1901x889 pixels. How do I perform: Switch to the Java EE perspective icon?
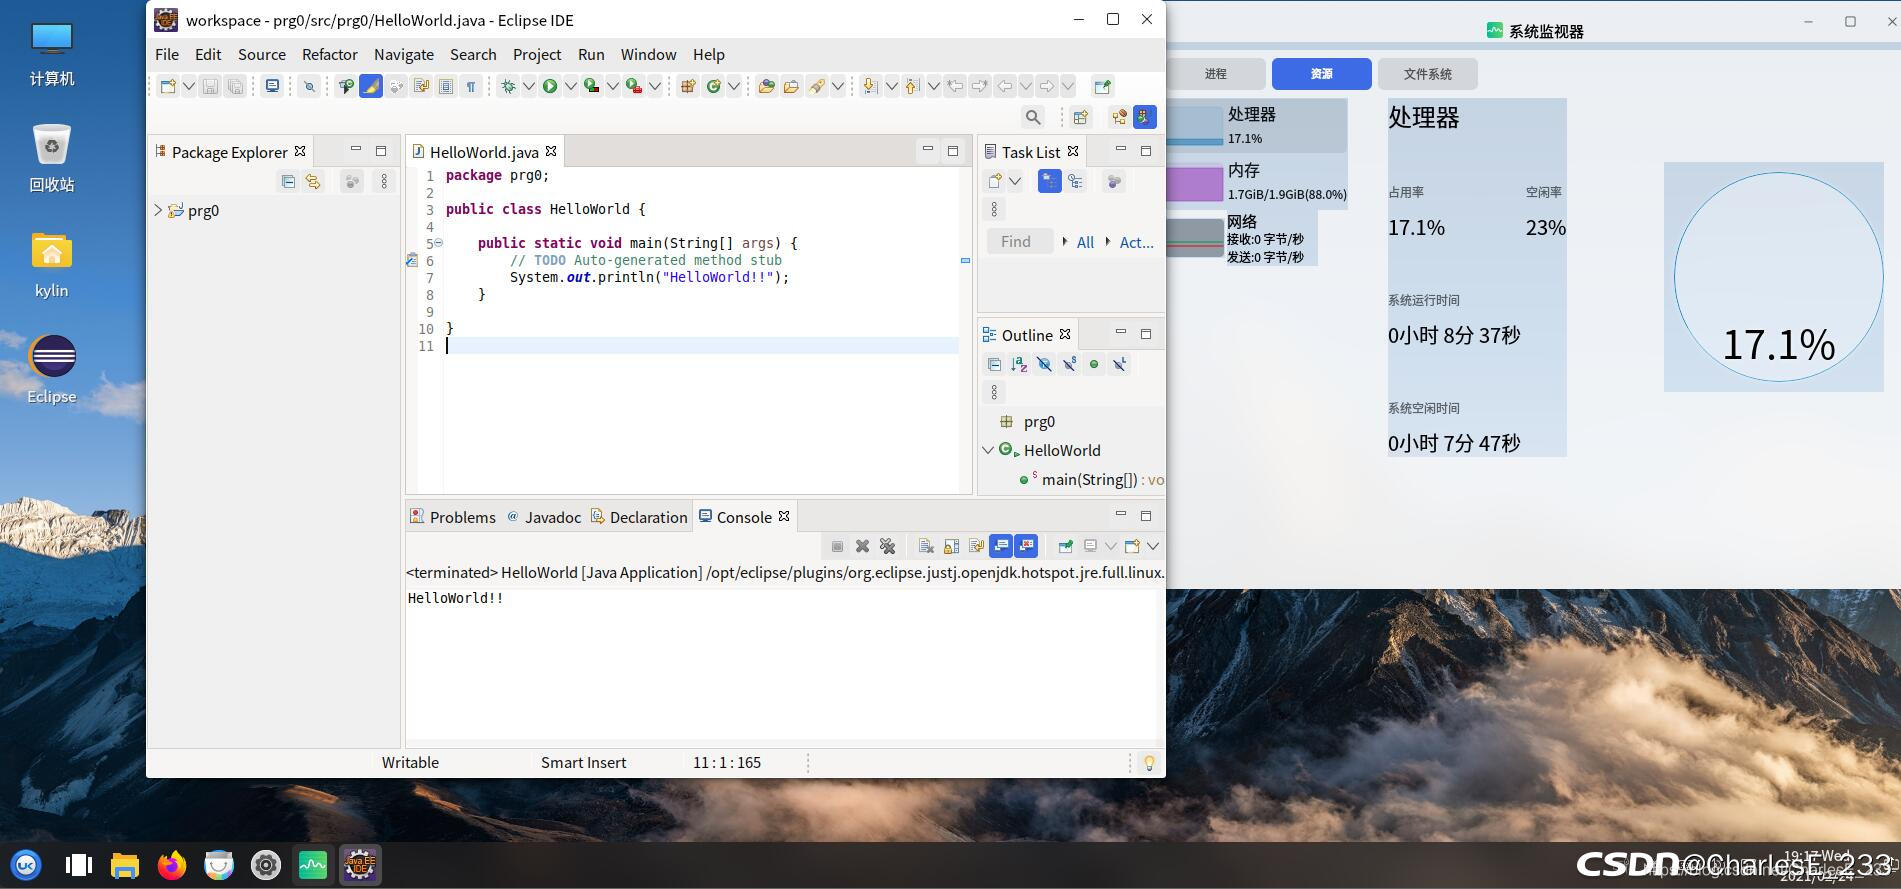click(1119, 117)
